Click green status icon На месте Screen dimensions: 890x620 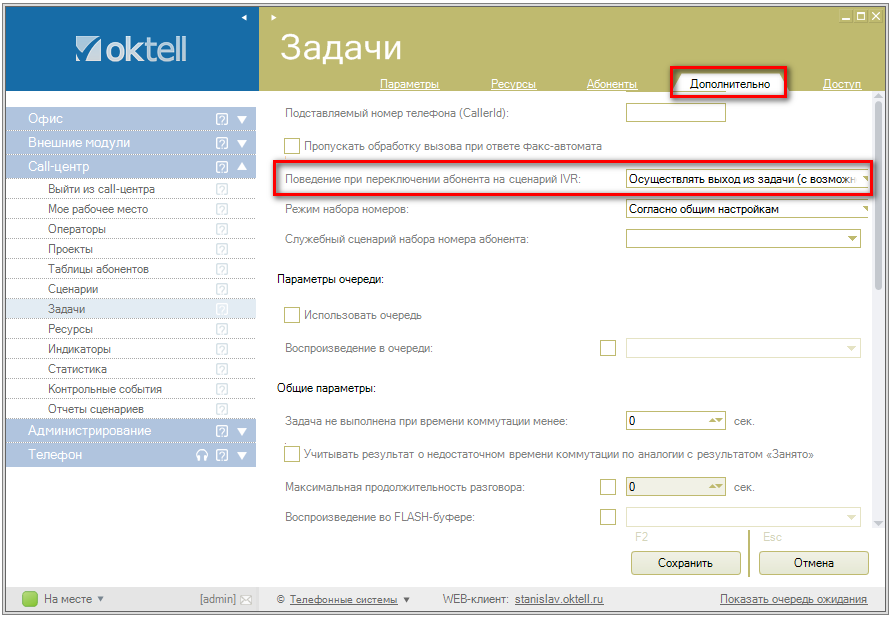pos(30,599)
